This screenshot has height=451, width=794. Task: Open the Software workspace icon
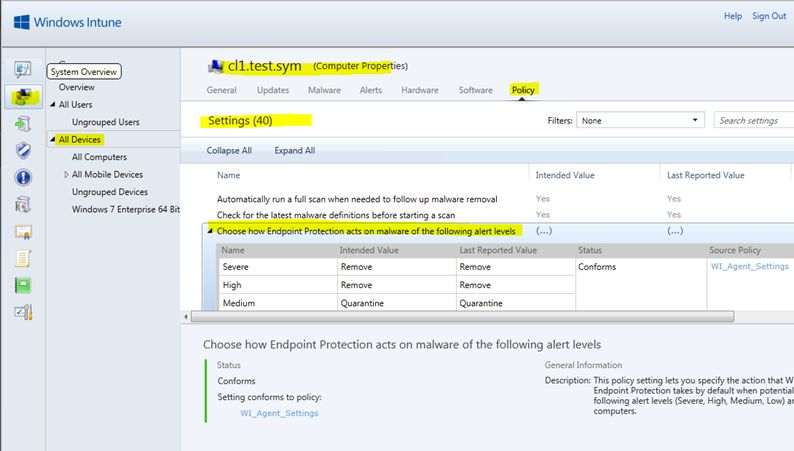[23, 204]
